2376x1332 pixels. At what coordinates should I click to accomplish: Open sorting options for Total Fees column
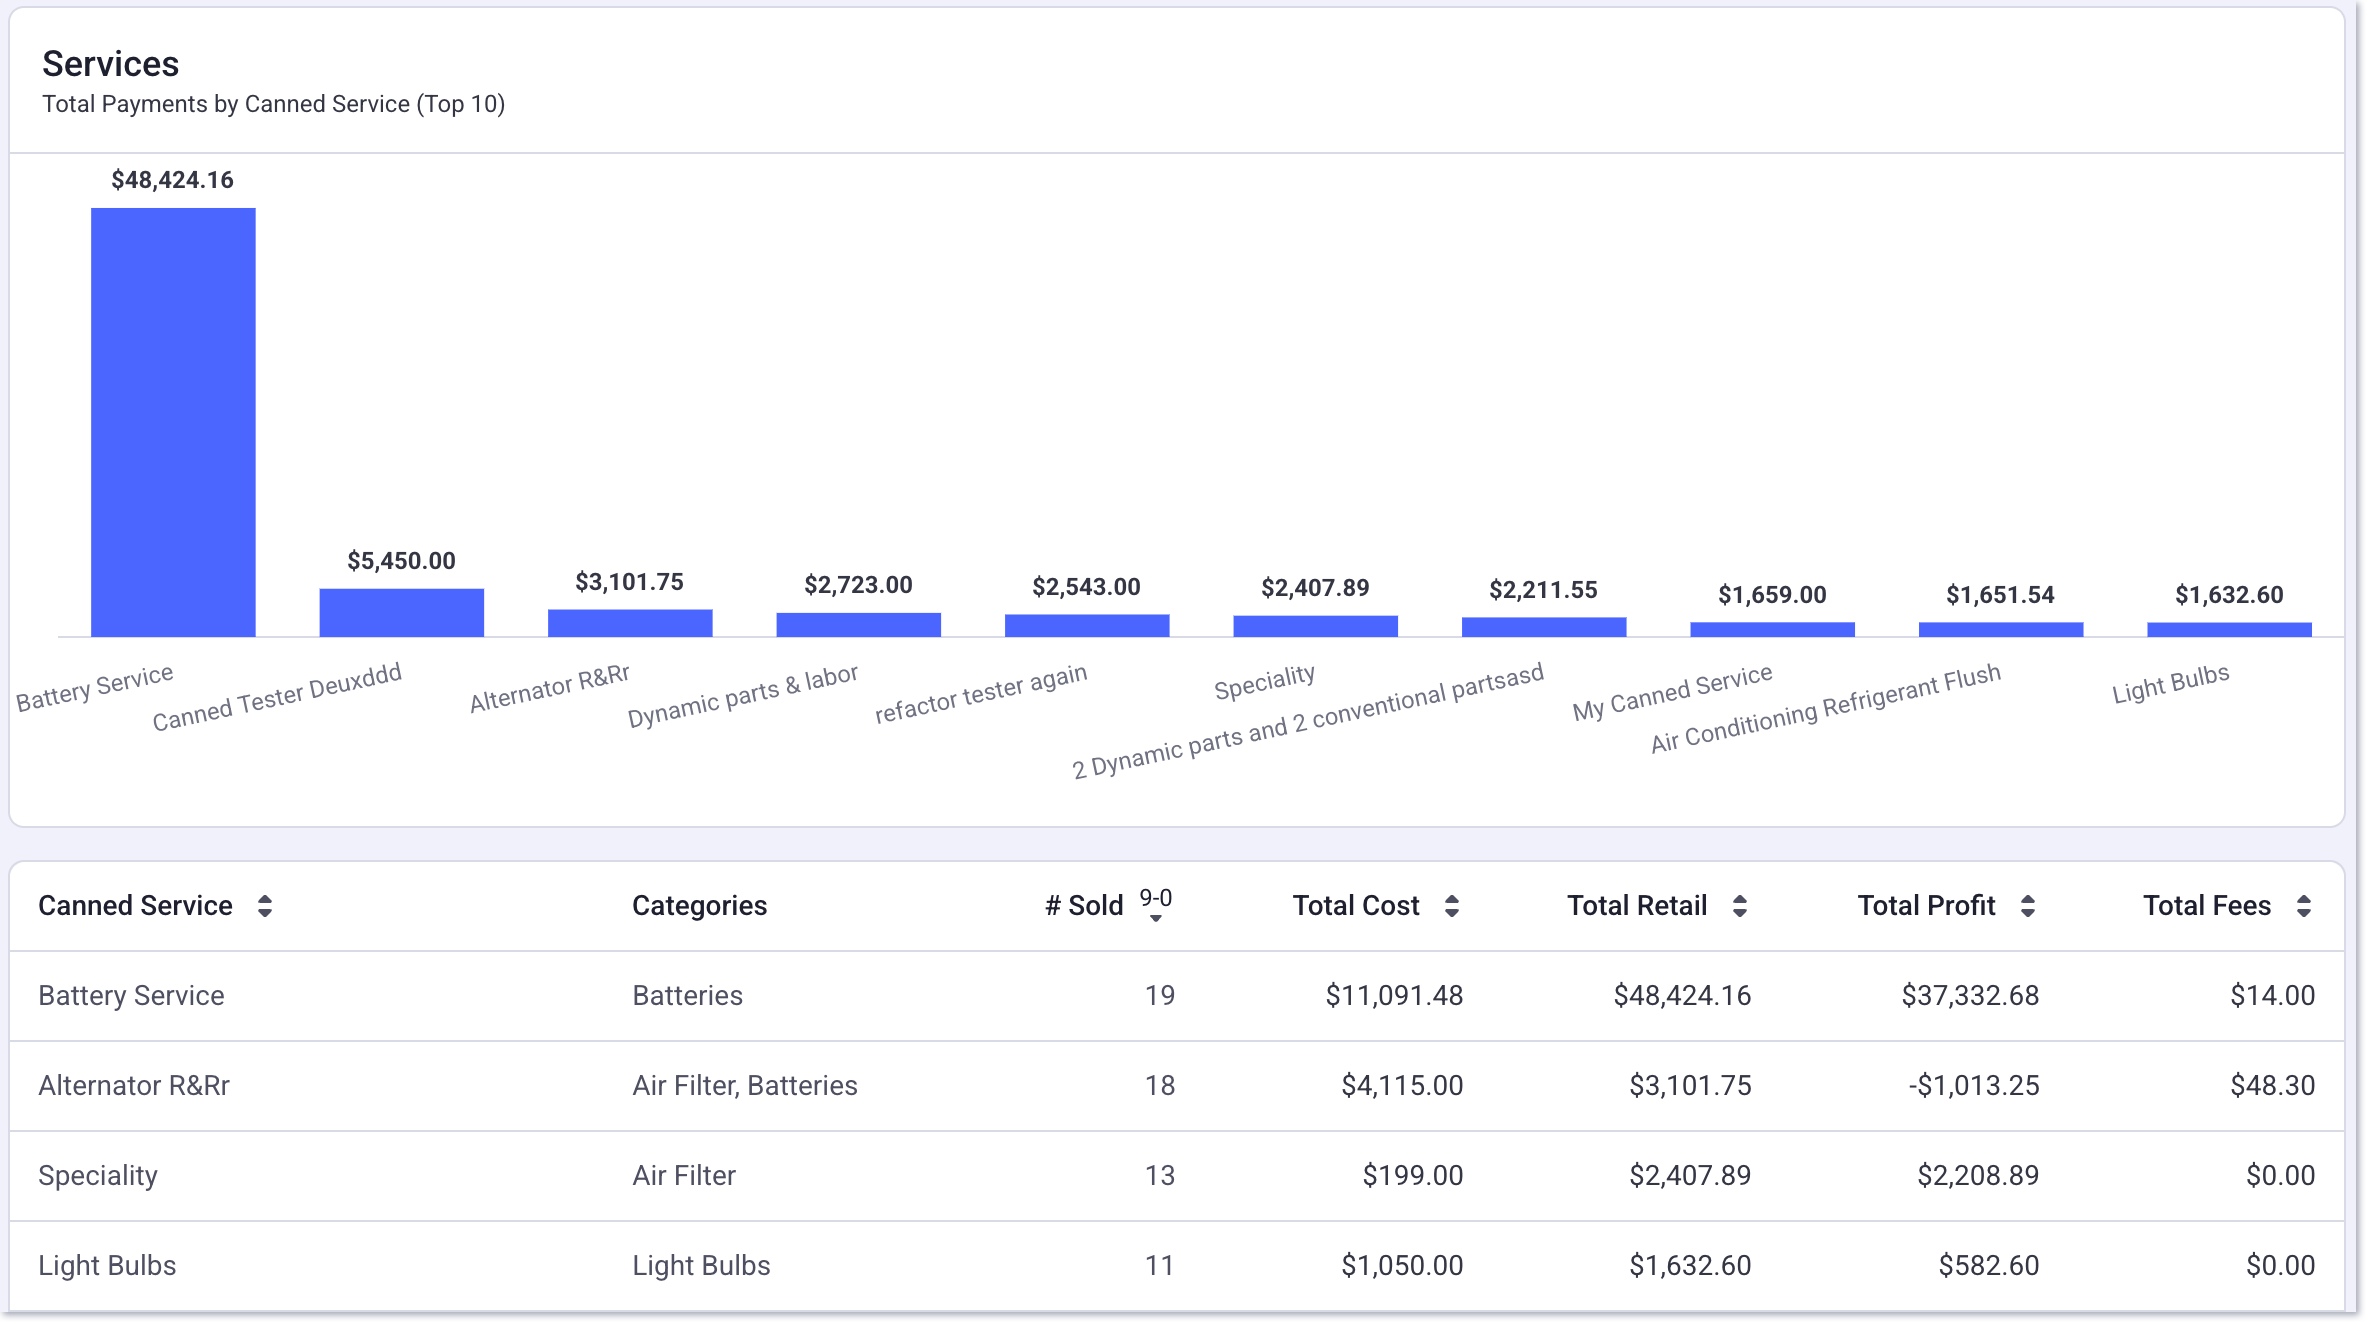2303,905
